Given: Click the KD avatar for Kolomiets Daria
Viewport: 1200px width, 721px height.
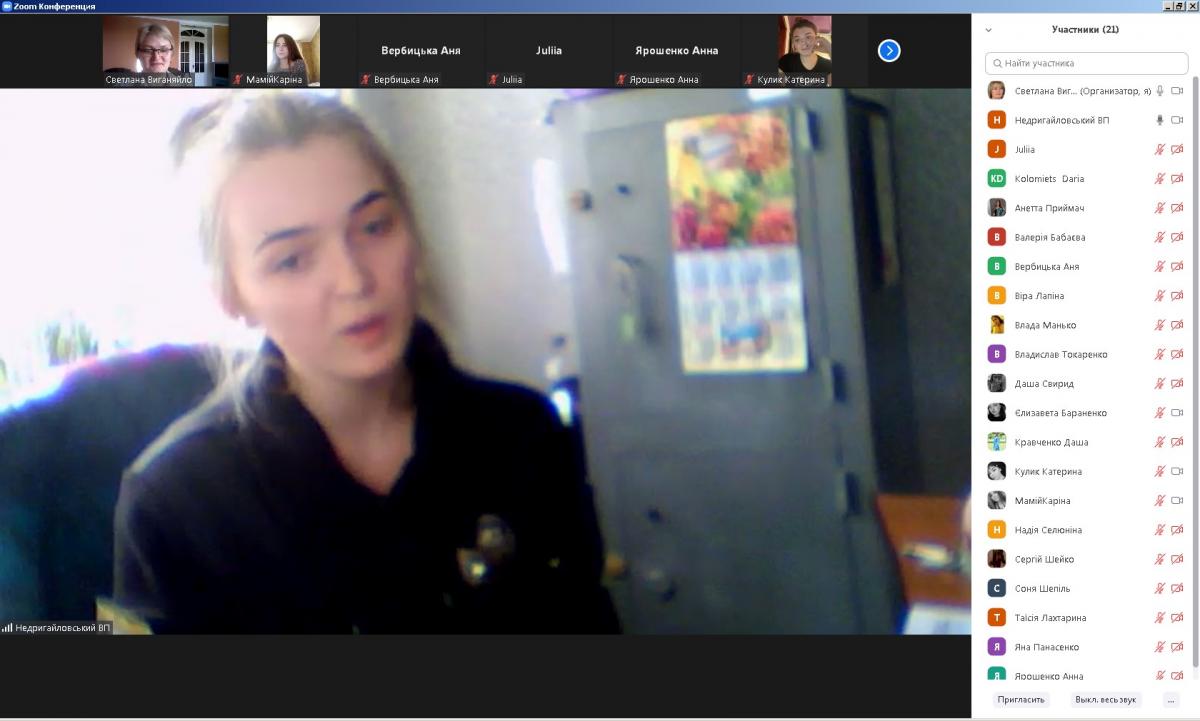Looking at the screenshot, I should click(x=996, y=179).
